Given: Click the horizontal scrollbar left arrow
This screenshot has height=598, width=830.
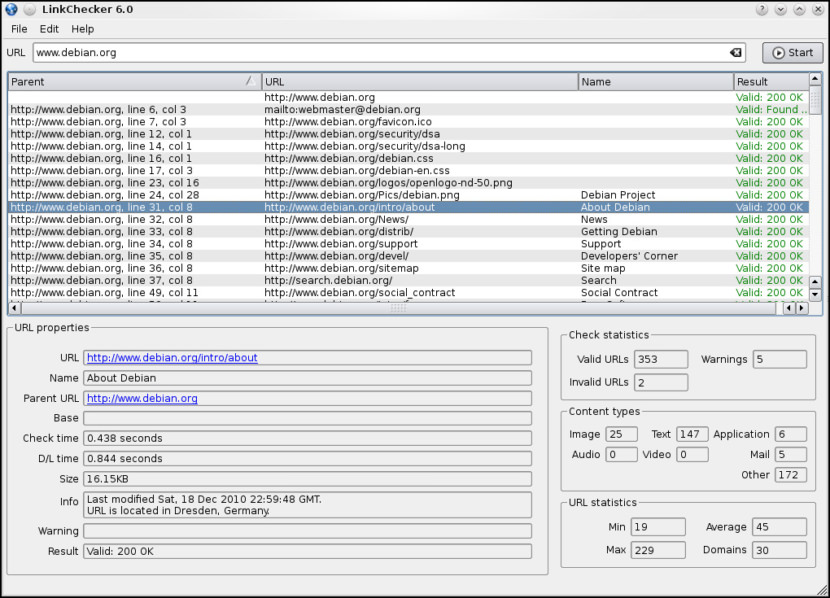Looking at the screenshot, I should point(14,307).
